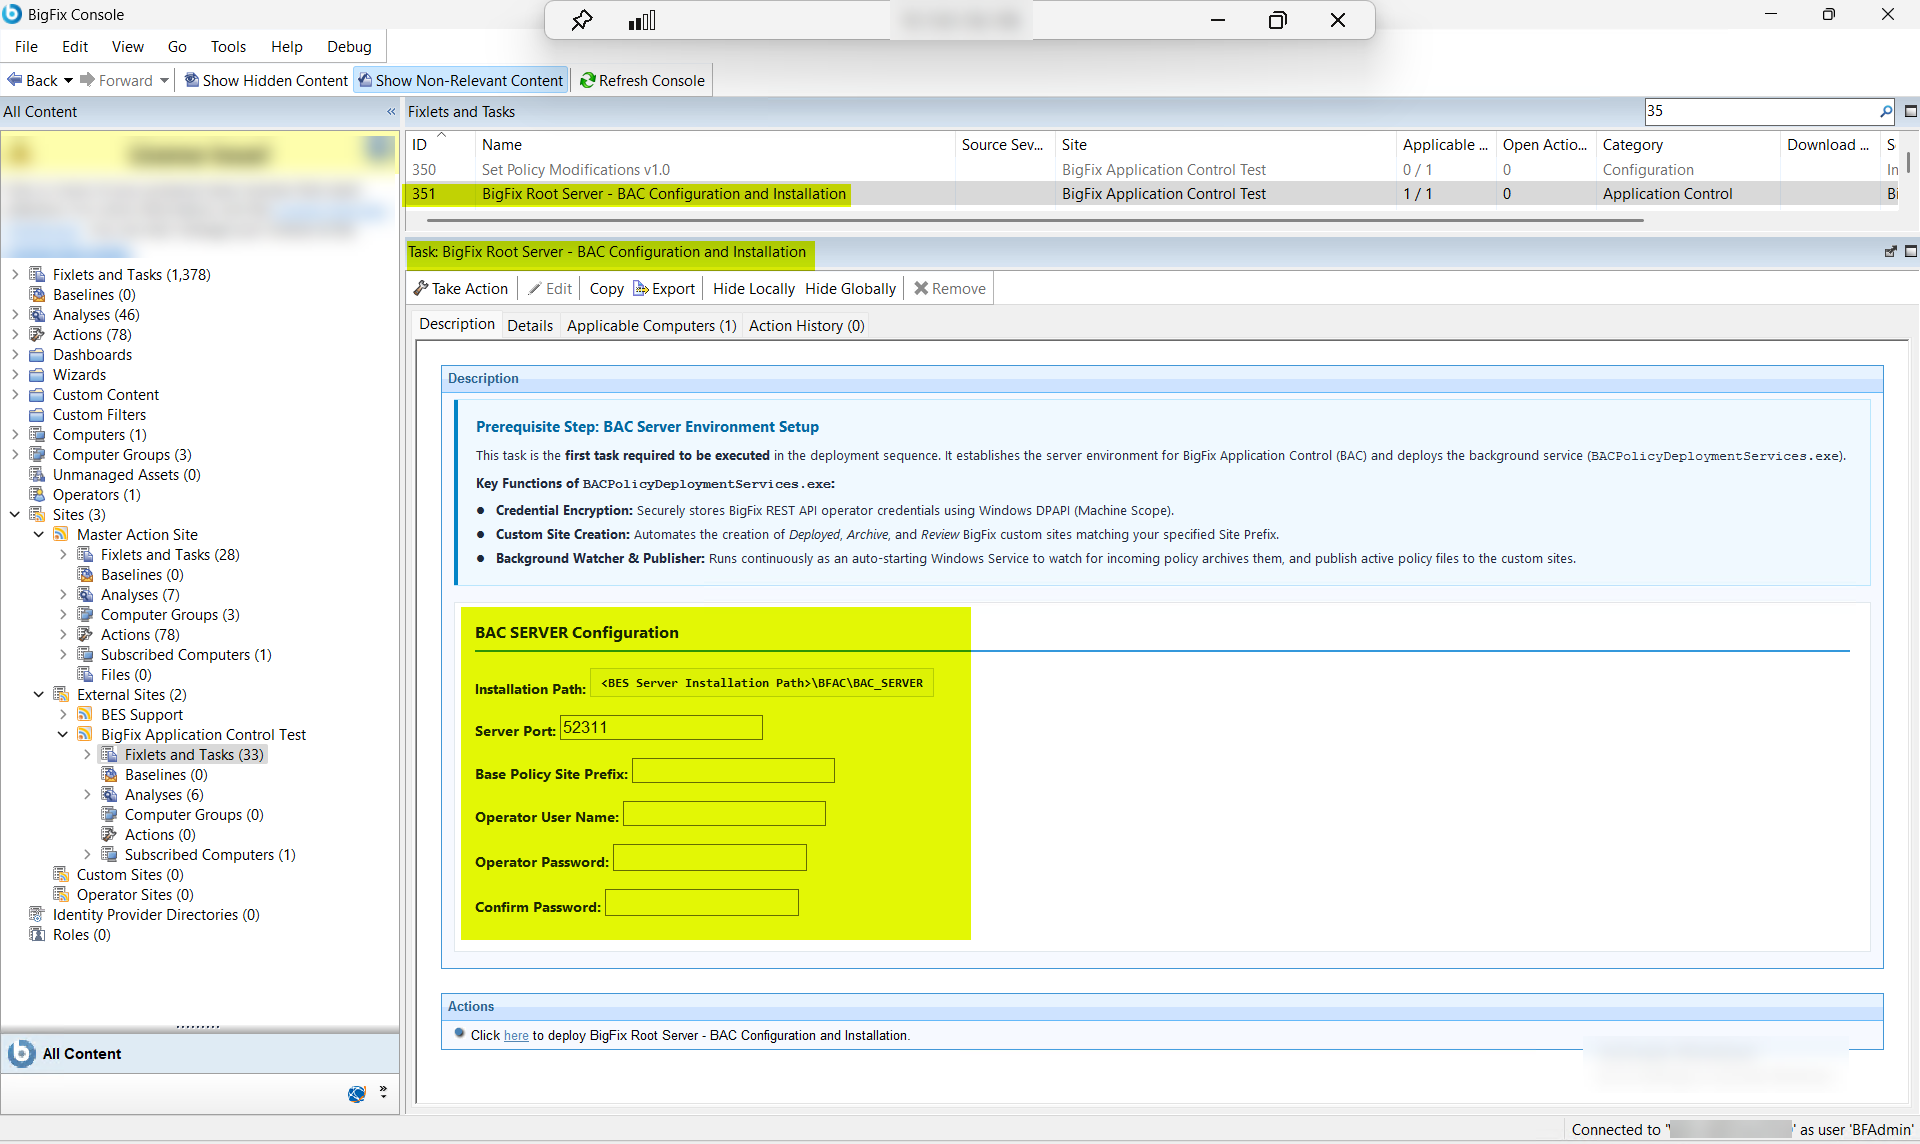Click the Copy button
The height and width of the screenshot is (1144, 1920).
pos(606,288)
